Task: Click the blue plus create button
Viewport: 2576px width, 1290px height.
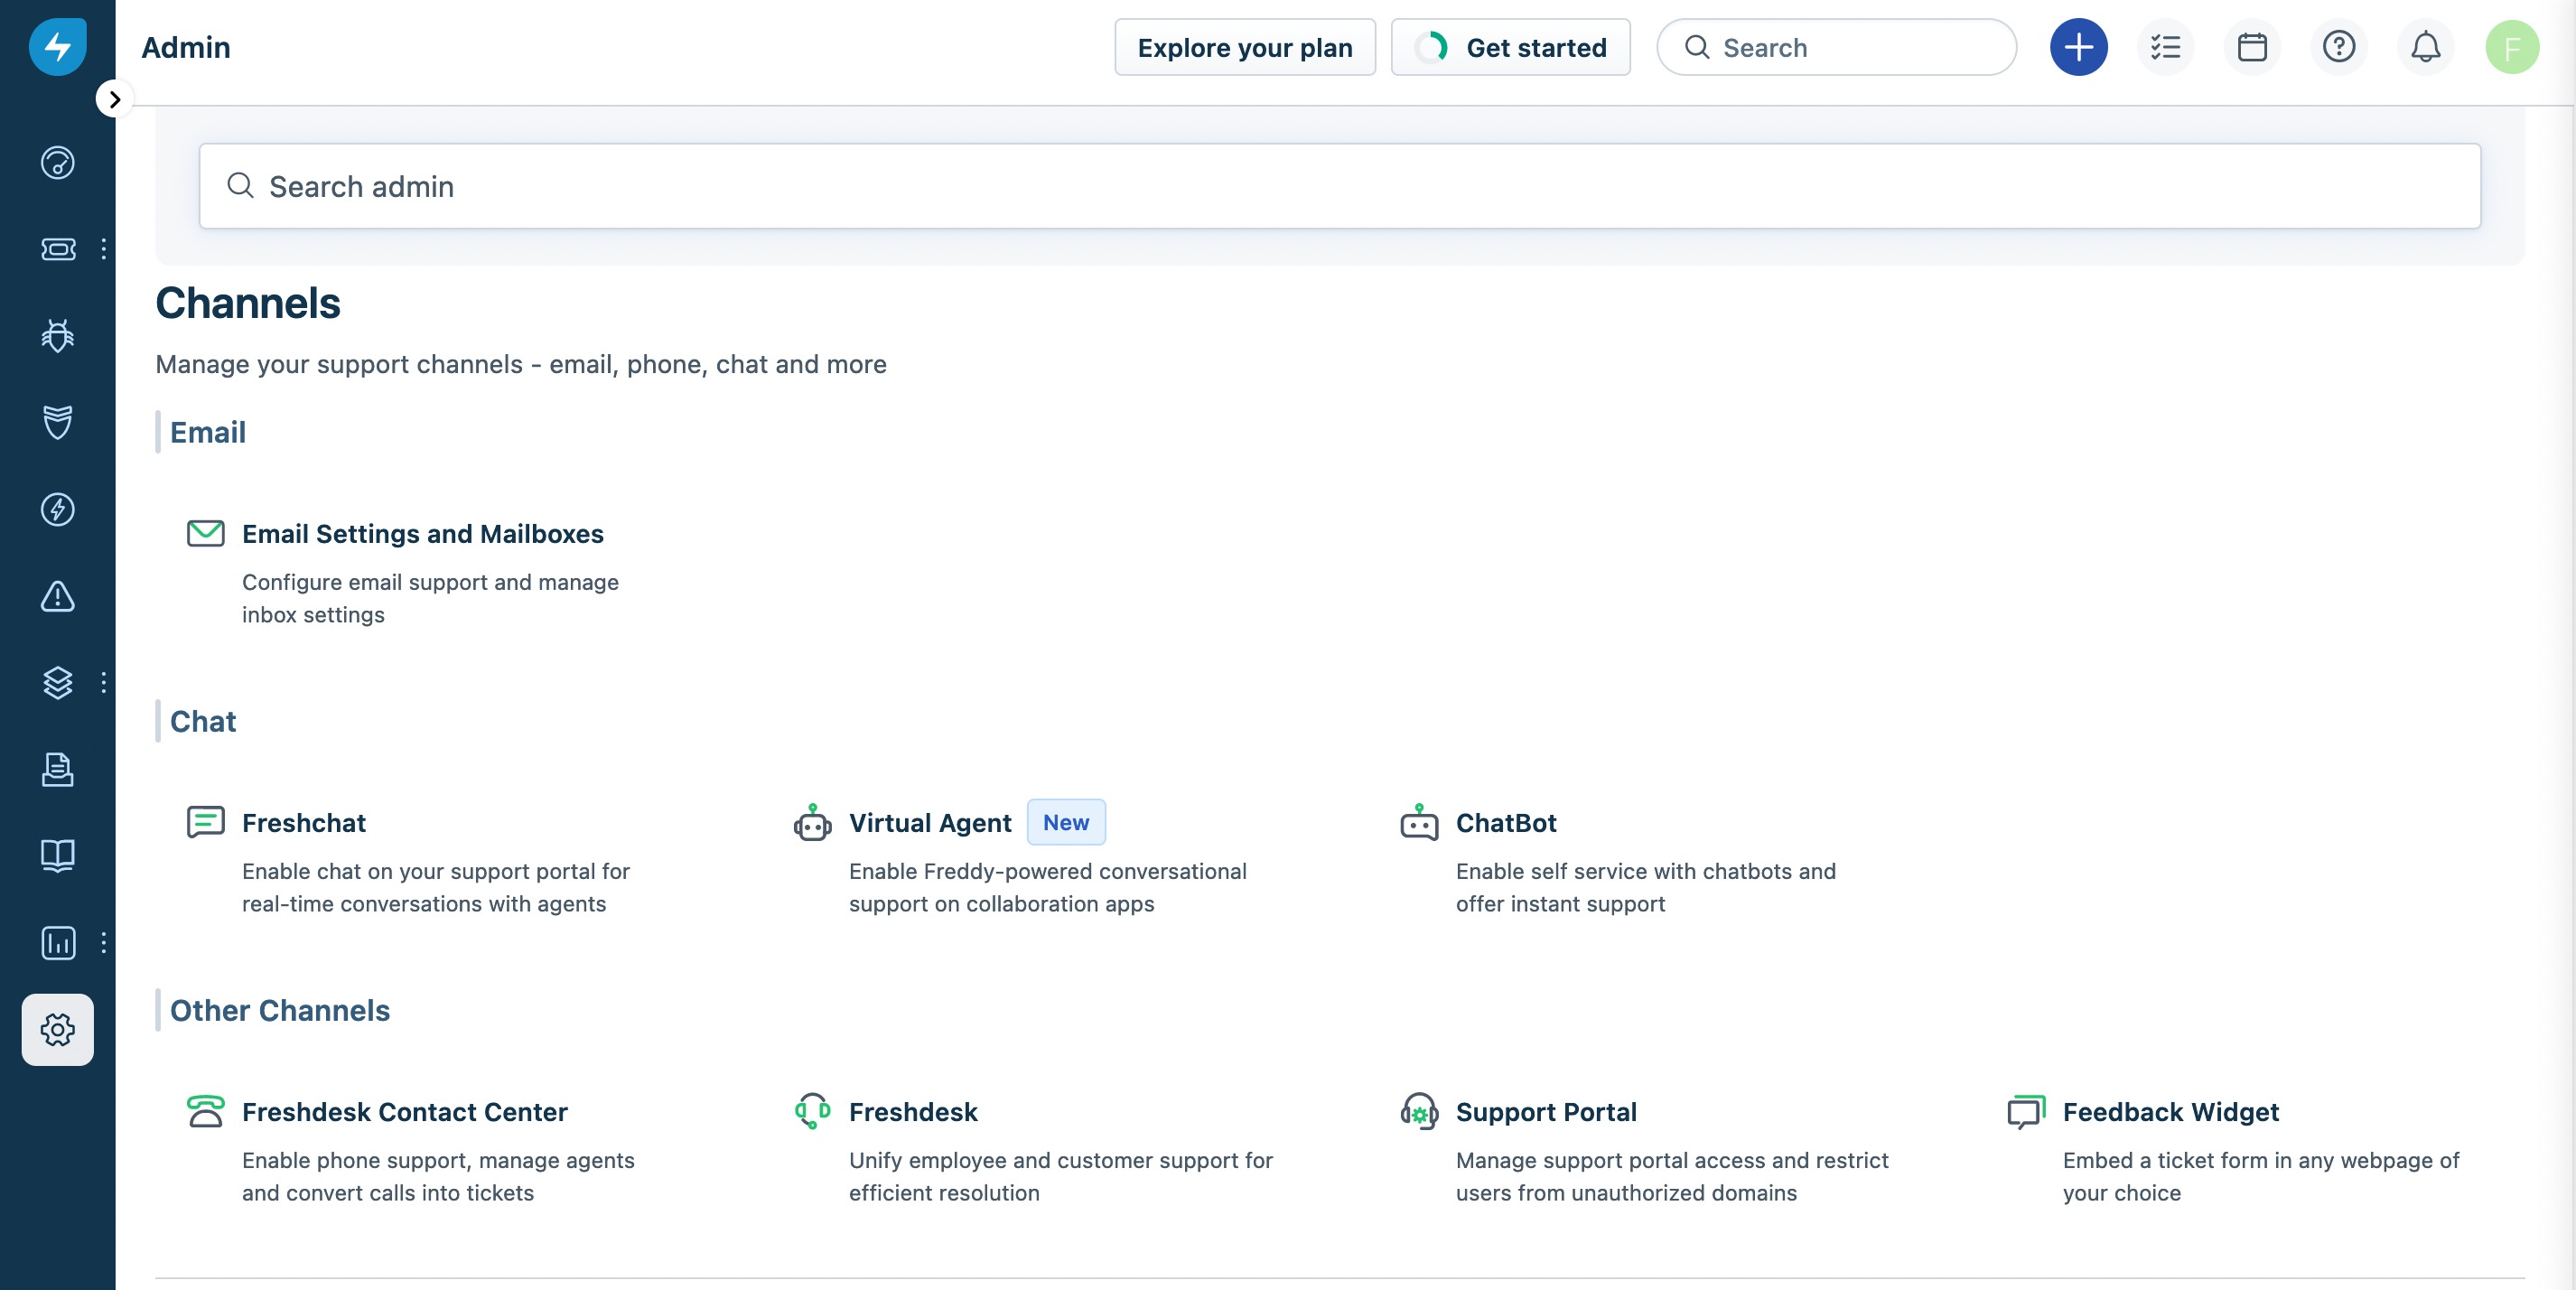Action: pyautogui.click(x=2078, y=47)
